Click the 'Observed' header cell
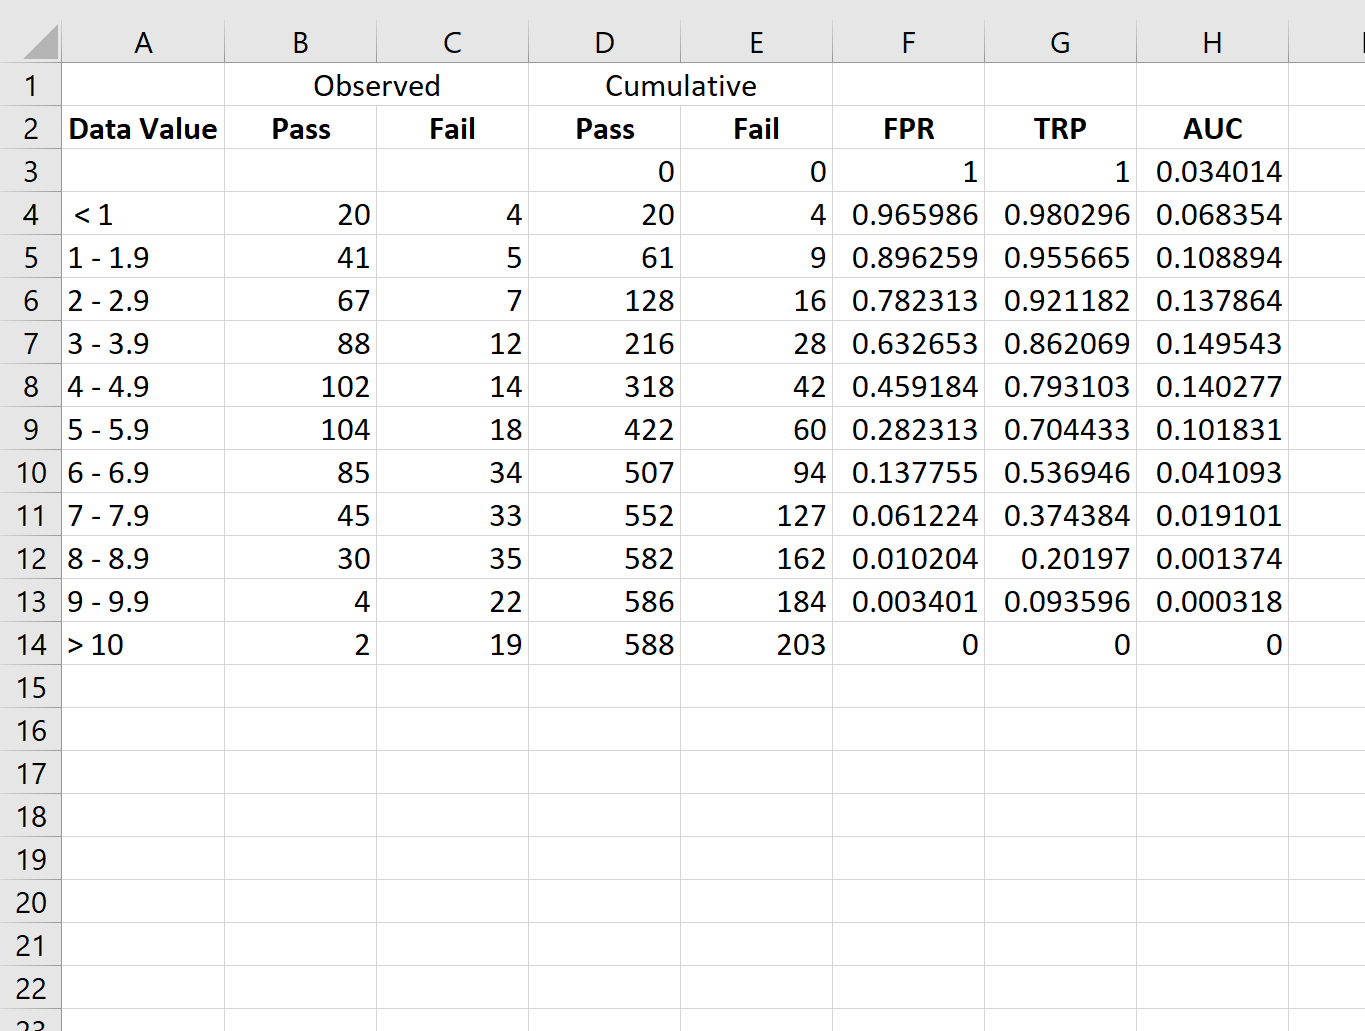 point(376,85)
